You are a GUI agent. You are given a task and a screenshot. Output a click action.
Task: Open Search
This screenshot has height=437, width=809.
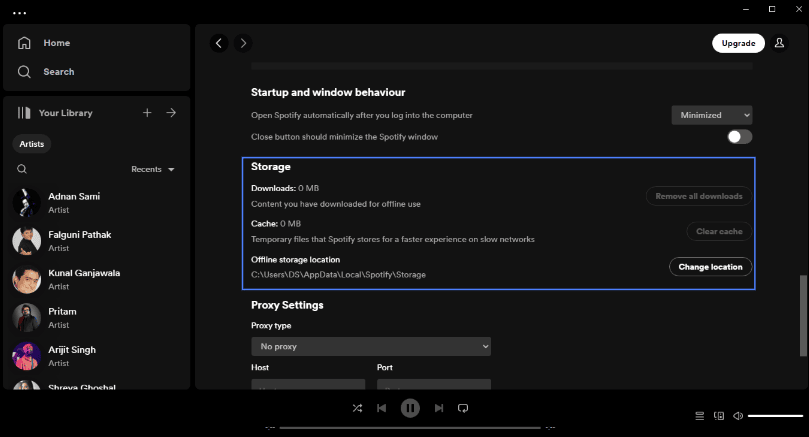click(46, 72)
